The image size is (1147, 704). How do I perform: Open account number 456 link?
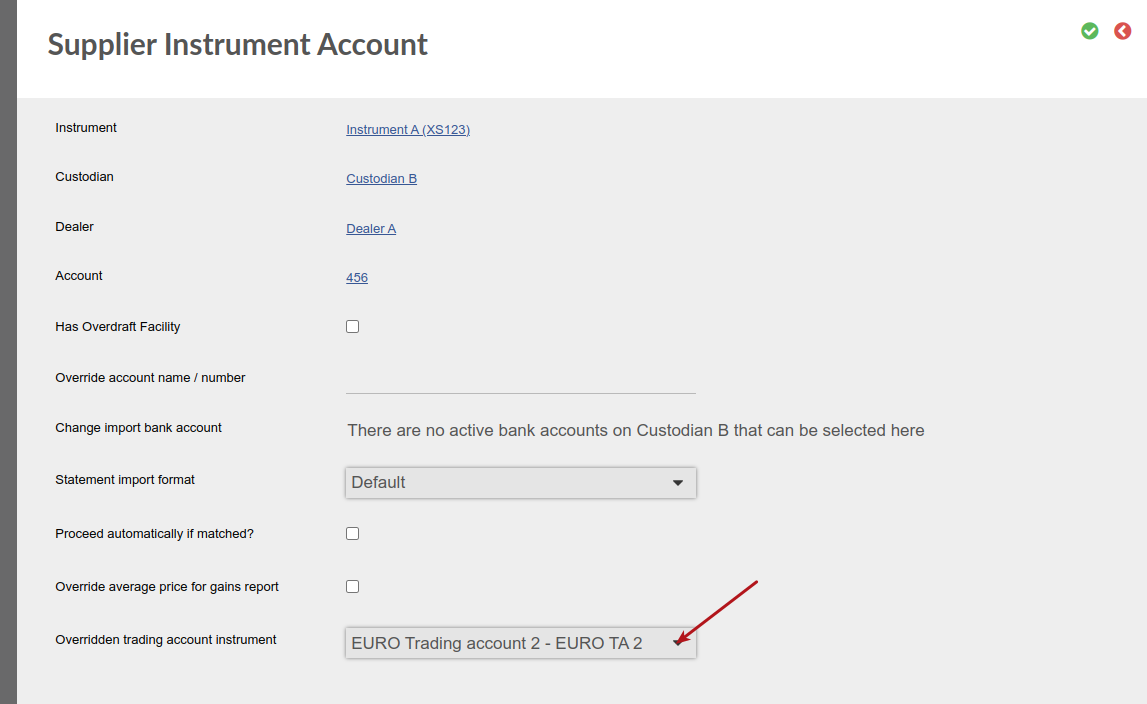(357, 277)
